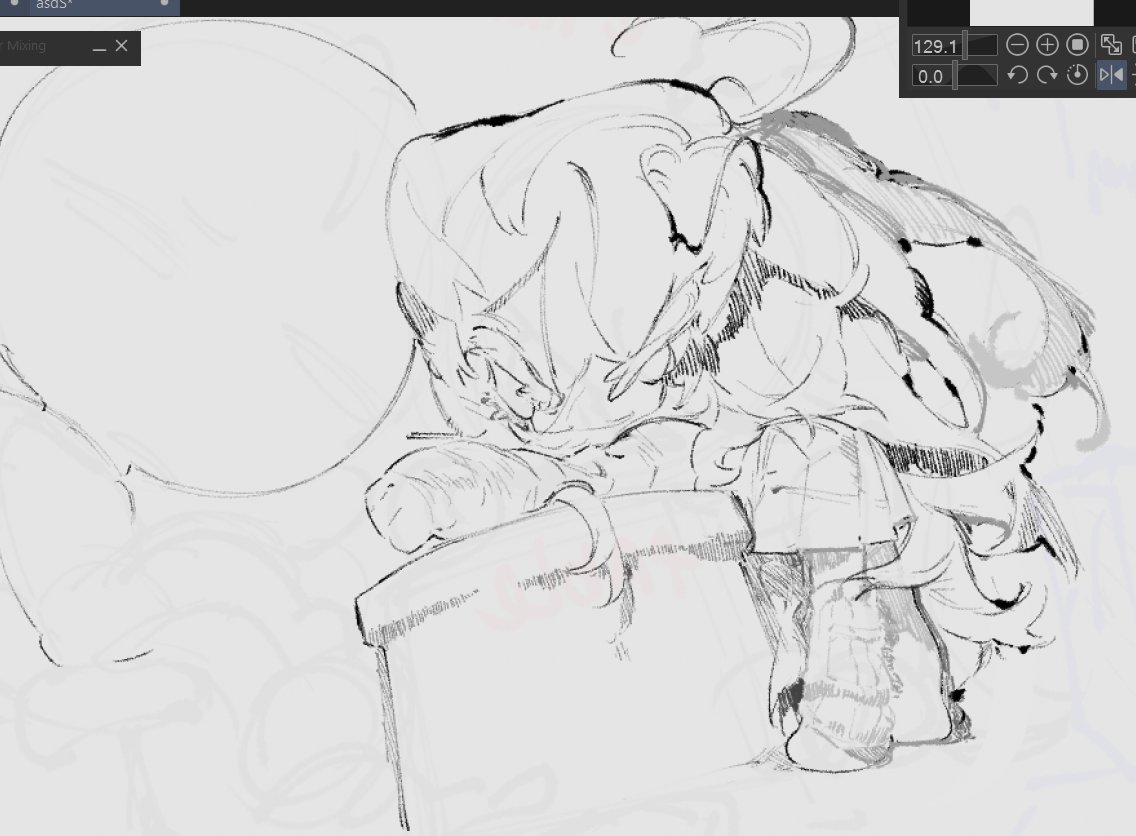Rotate the canvas left (counterclockwise)
This screenshot has width=1136, height=836.
(x=1017, y=75)
